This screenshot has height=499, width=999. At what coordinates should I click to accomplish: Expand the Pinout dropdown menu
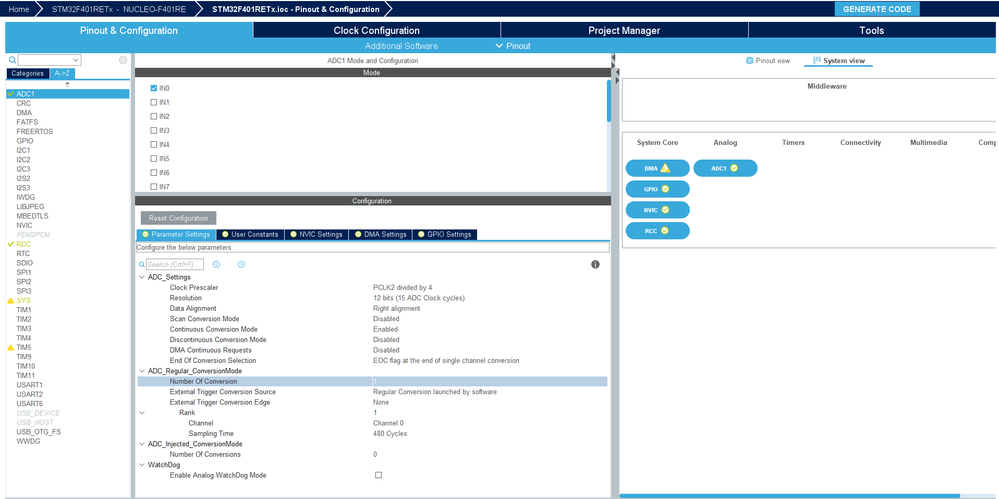(513, 46)
